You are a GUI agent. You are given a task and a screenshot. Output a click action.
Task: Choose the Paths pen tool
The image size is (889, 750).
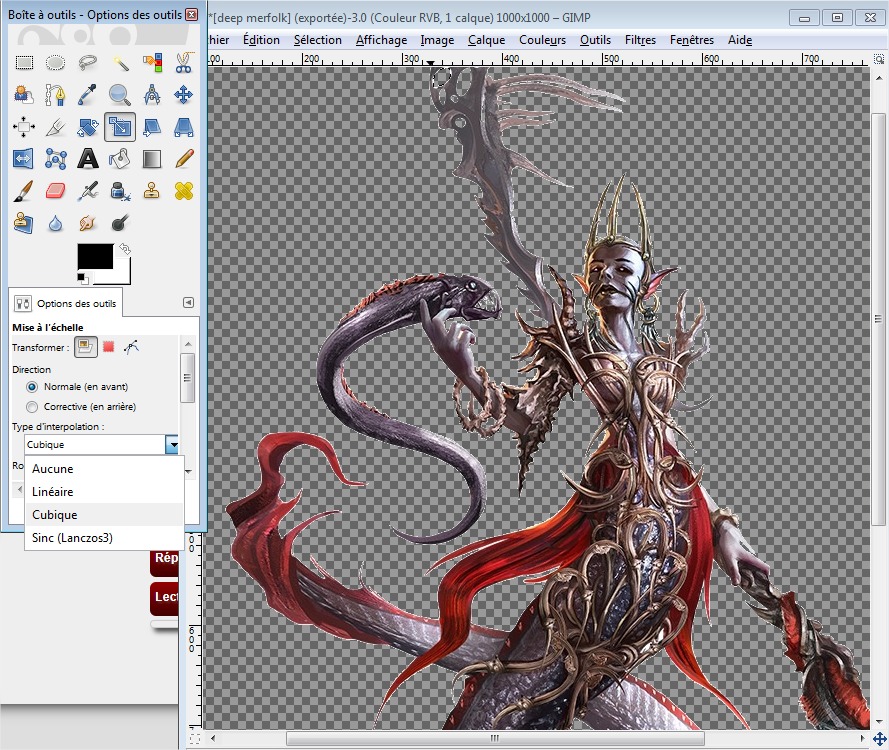pyautogui.click(x=56, y=95)
